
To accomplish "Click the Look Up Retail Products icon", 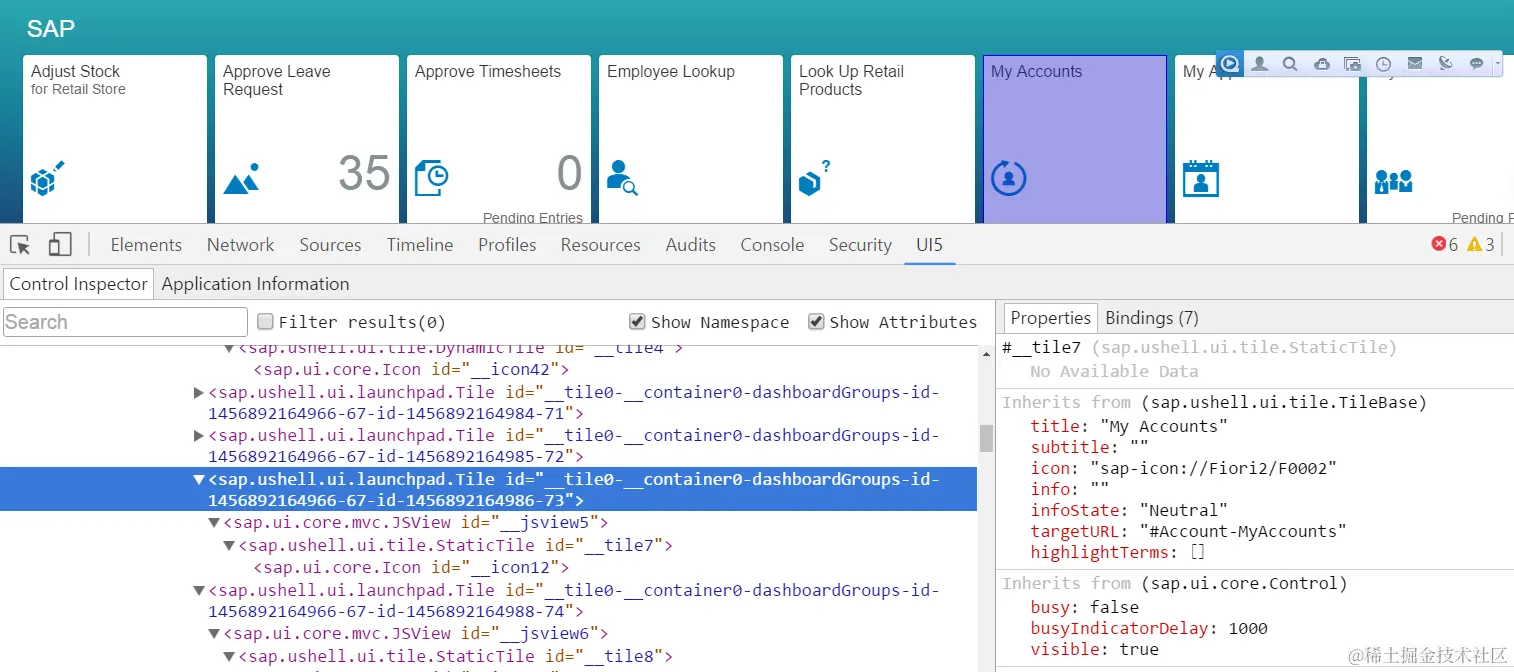I will tap(814, 178).
